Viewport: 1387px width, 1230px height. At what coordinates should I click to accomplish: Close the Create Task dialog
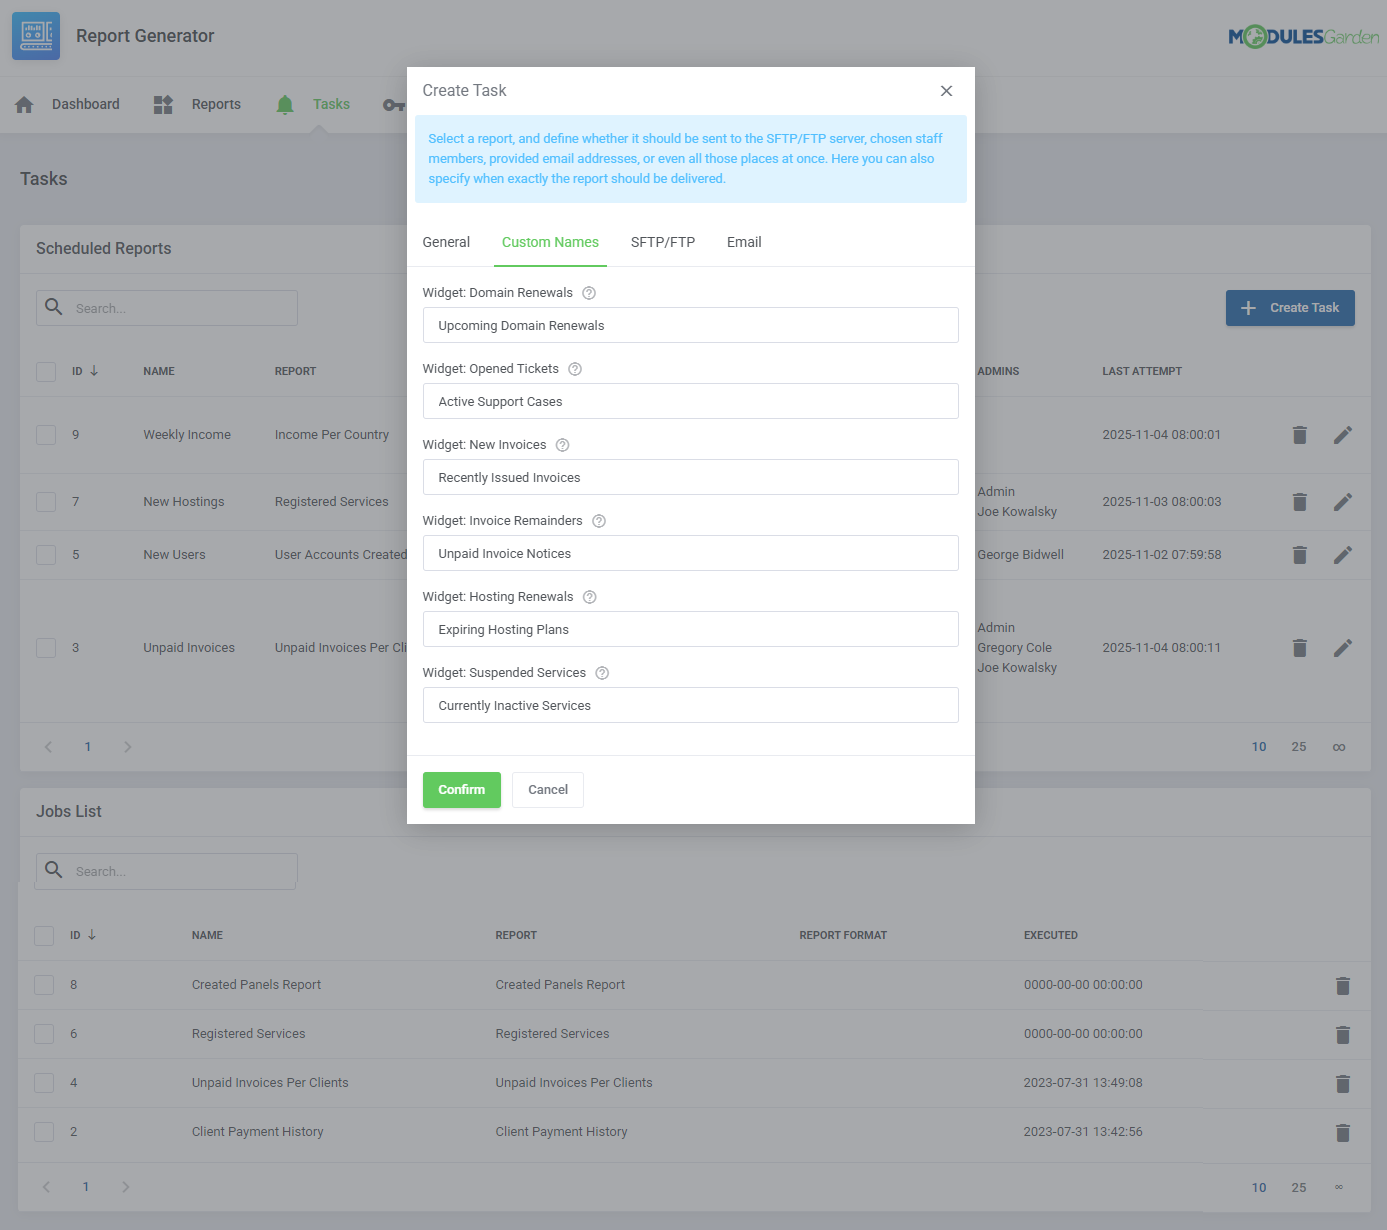click(x=946, y=91)
